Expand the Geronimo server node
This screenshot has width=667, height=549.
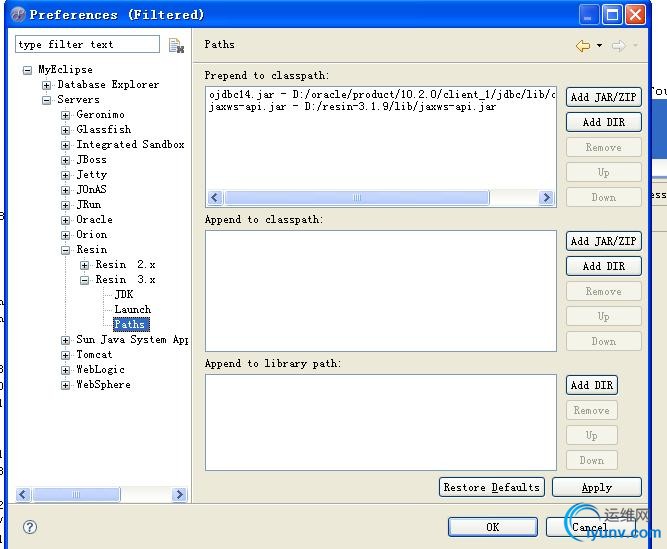coord(66,115)
